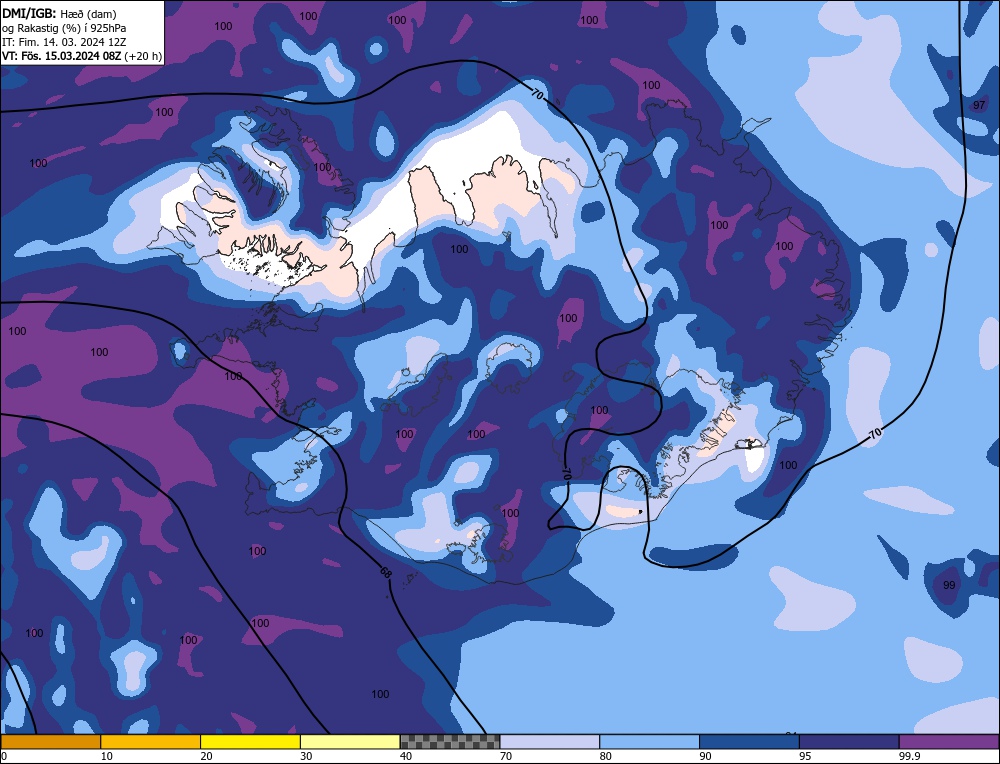Screen dimensions: 1000x764
Task: Click the 'og Rakastig (%) í 925hPa' line
Action: pyautogui.click(x=64, y=28)
